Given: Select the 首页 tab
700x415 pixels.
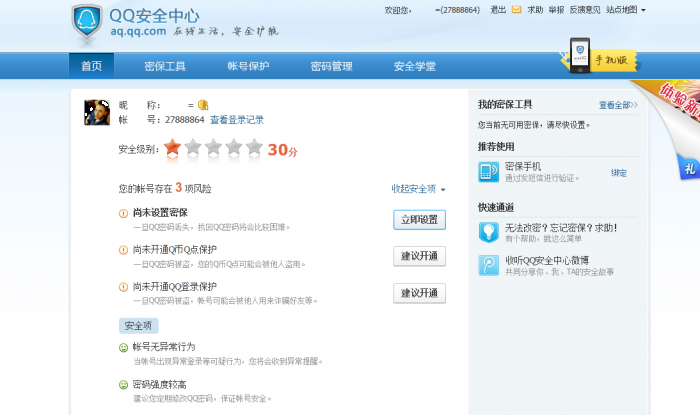Looking at the screenshot, I should 92,66.
